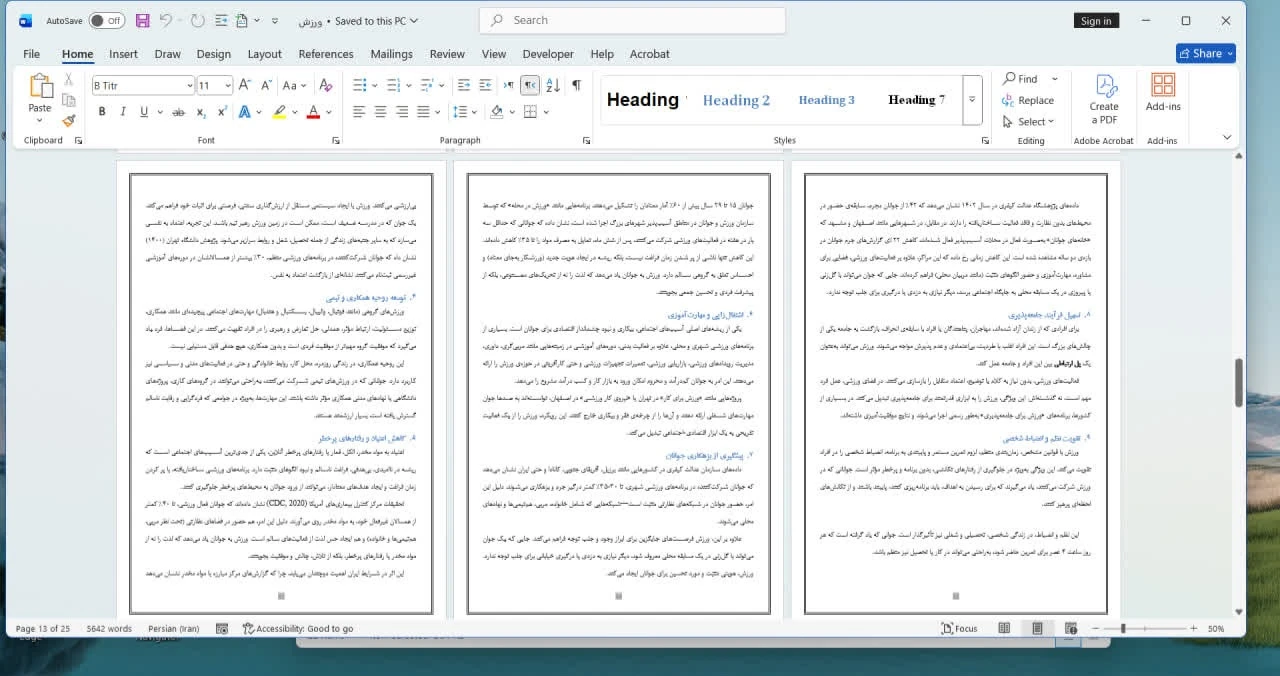The height and width of the screenshot is (676, 1280).
Task: Switch to the Layout tab
Action: click(264, 54)
